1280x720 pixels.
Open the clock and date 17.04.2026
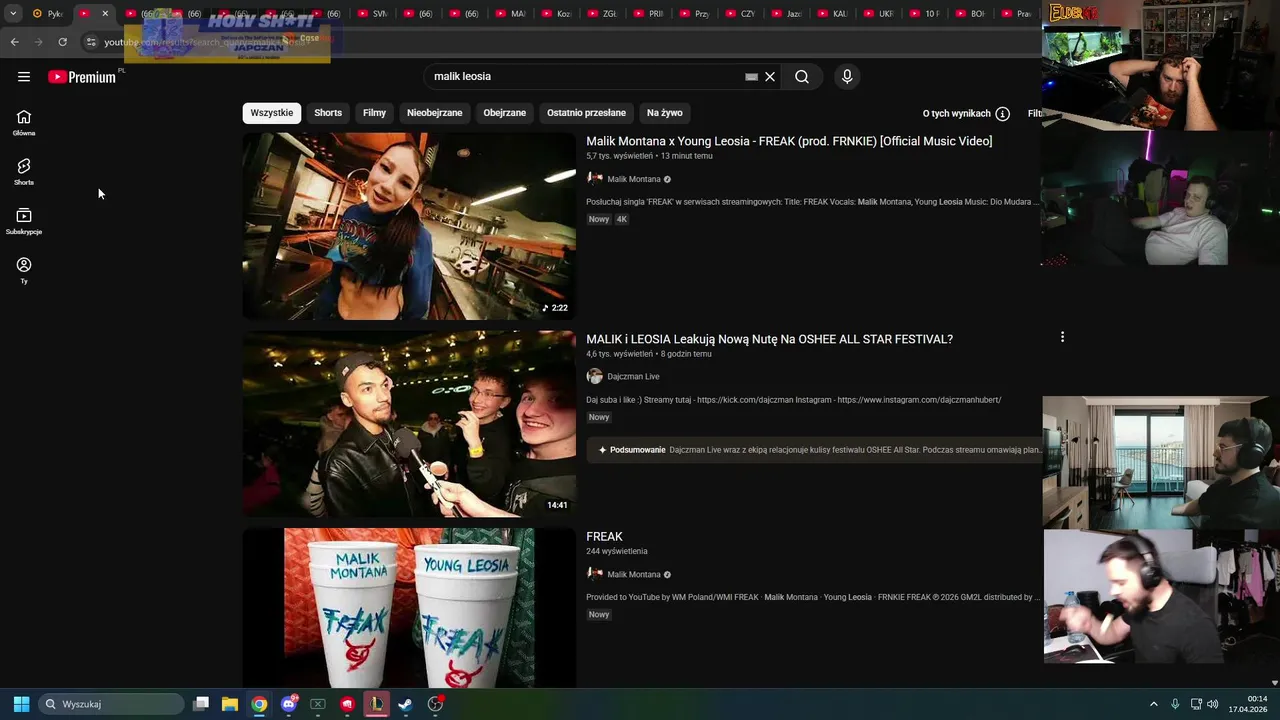coord(1247,704)
